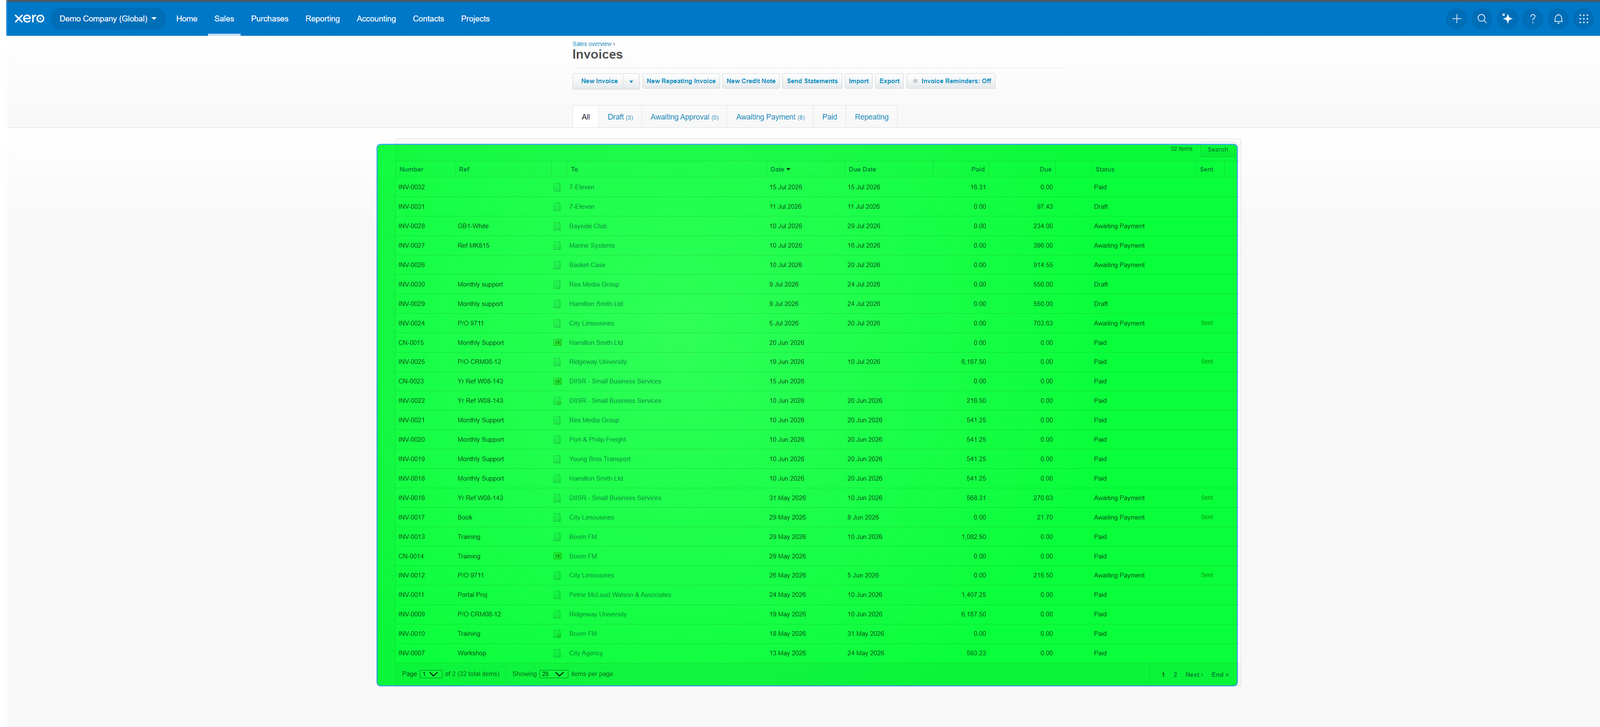Click the New Repeating Invoice button
The height and width of the screenshot is (727, 1600).
(x=681, y=81)
